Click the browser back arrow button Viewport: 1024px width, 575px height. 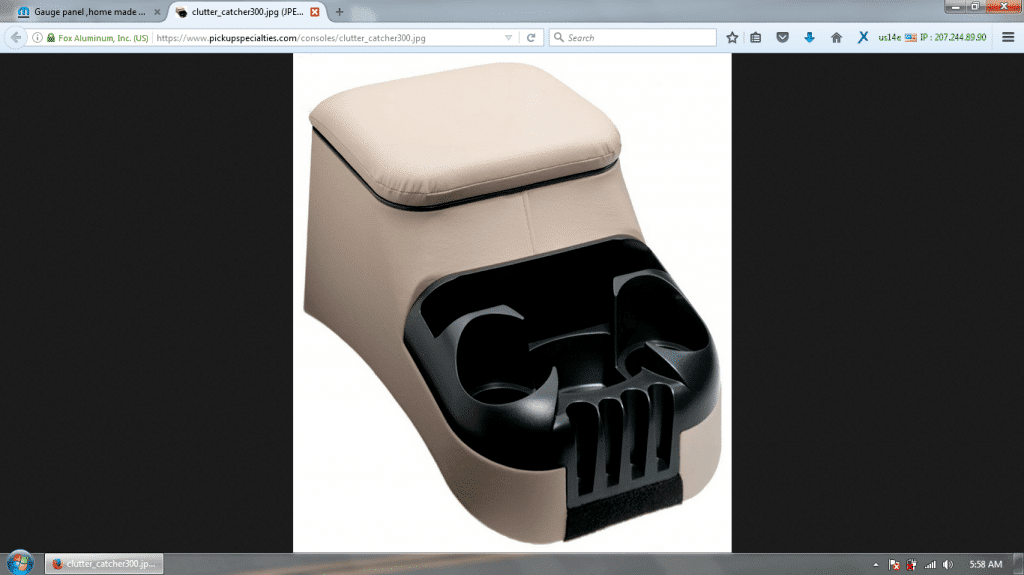pos(15,37)
